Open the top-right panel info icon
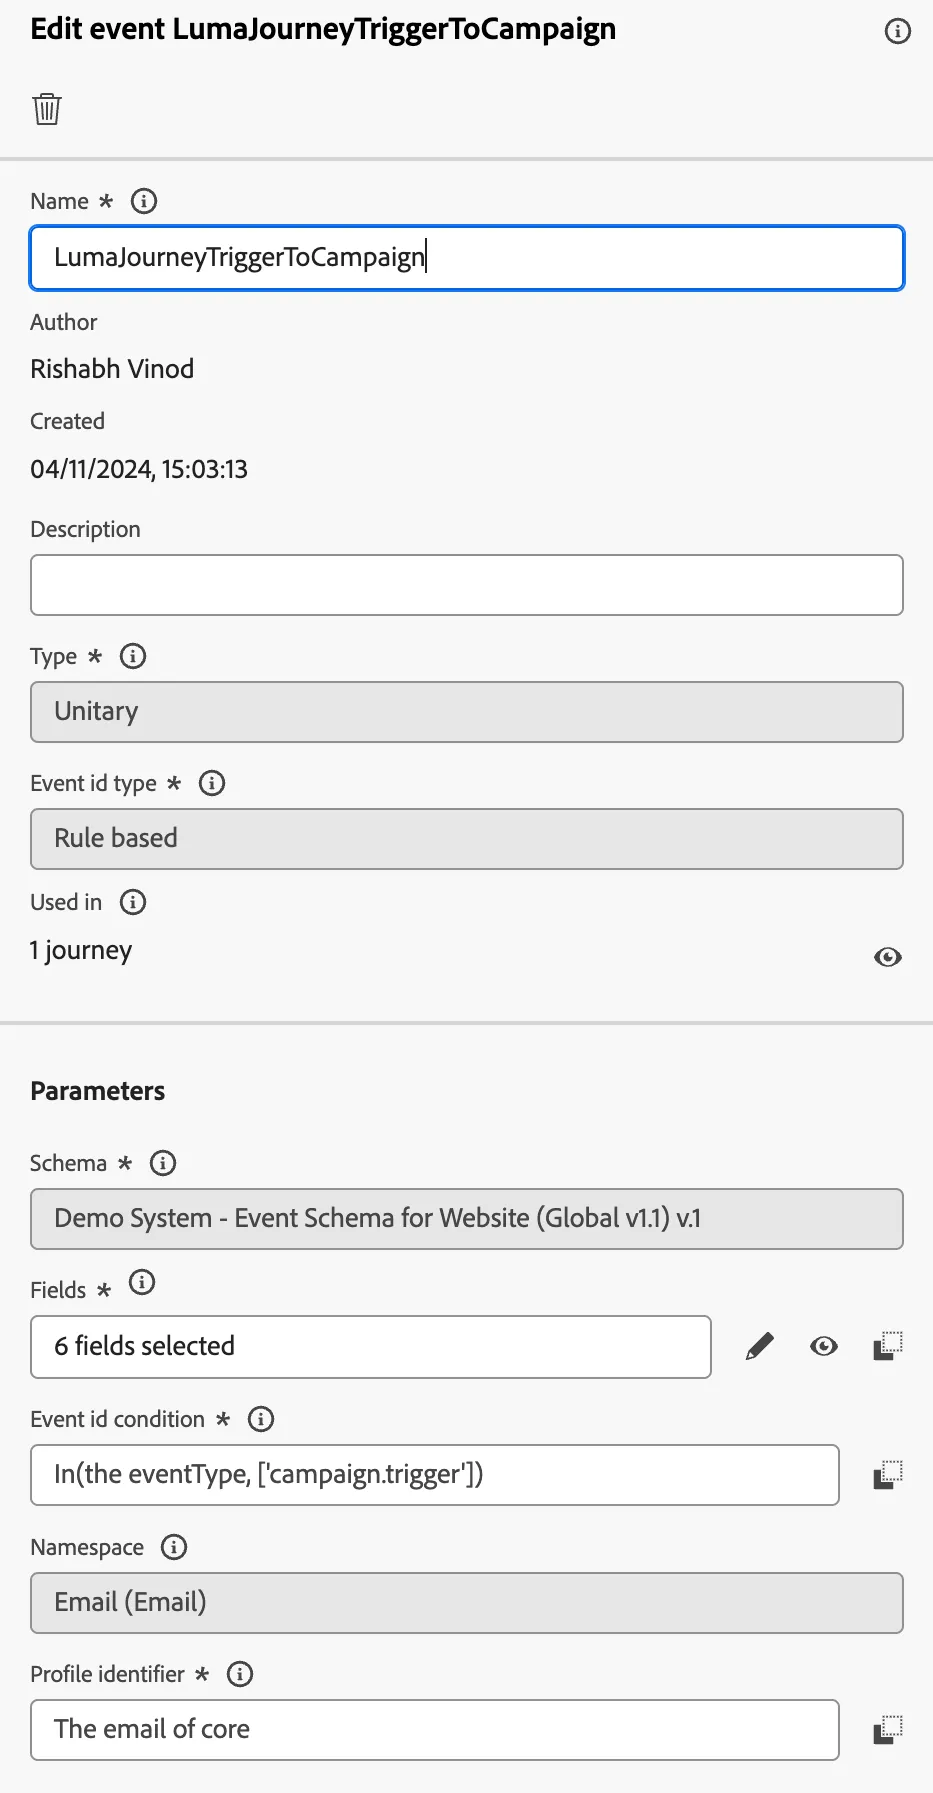The width and height of the screenshot is (933, 1793). click(898, 31)
